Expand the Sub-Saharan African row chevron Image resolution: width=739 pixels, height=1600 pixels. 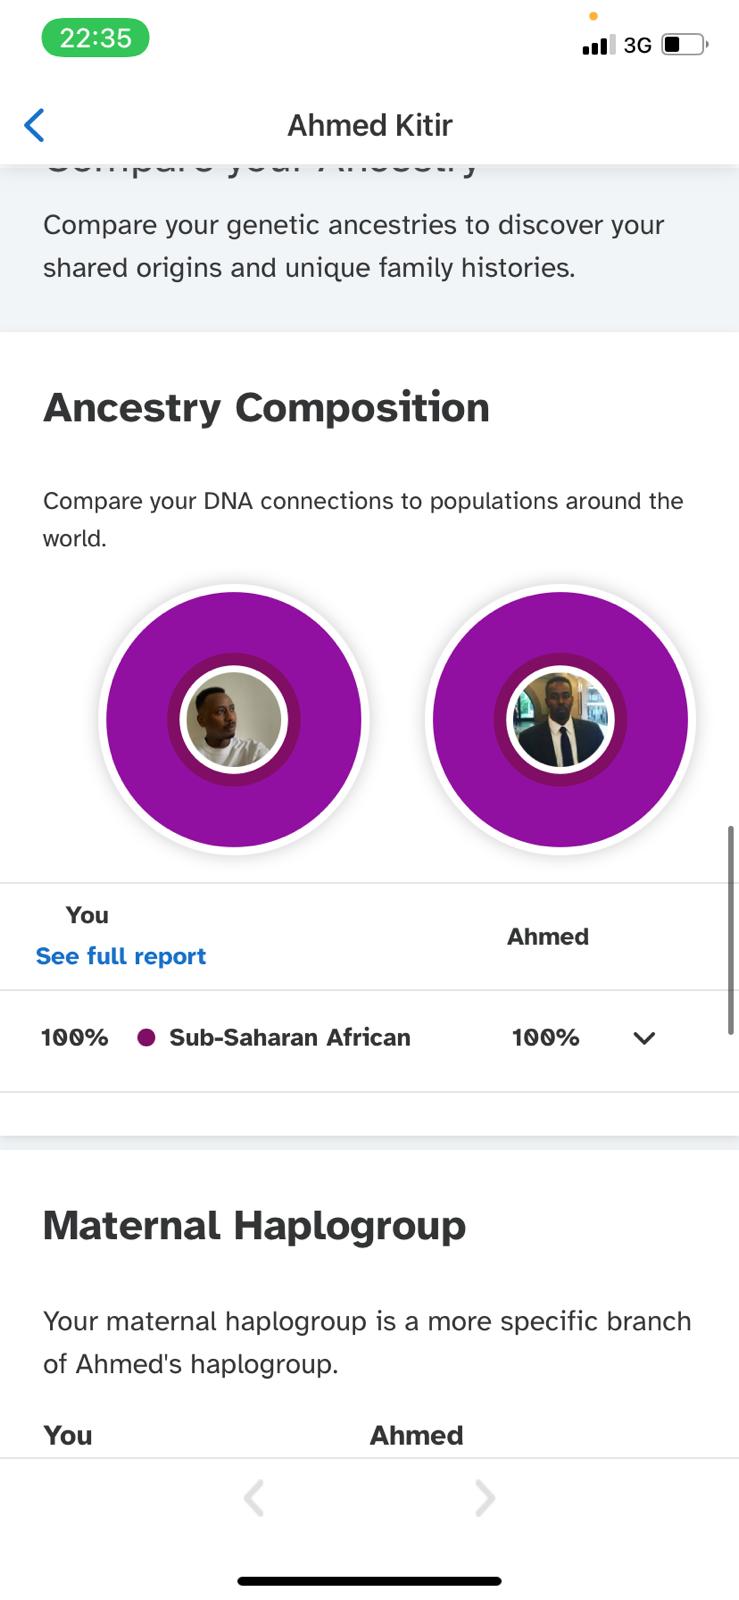[x=644, y=1038]
